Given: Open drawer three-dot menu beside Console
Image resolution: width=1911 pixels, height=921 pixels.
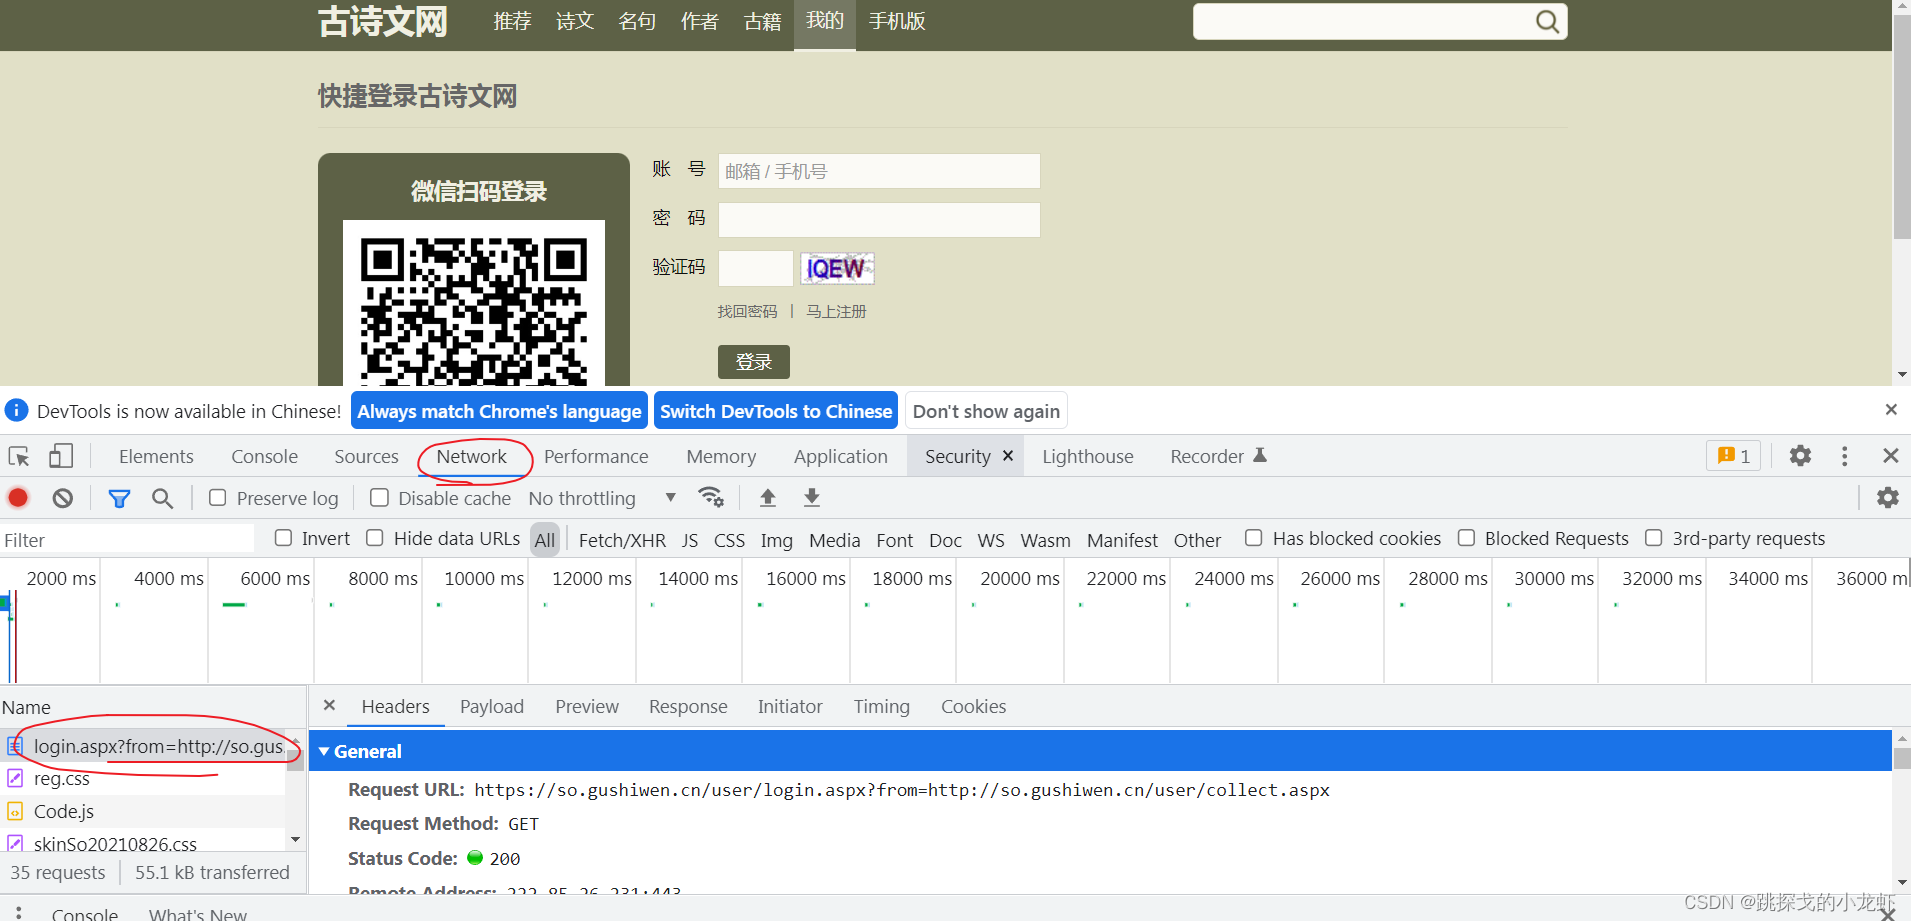Looking at the screenshot, I should 18,912.
